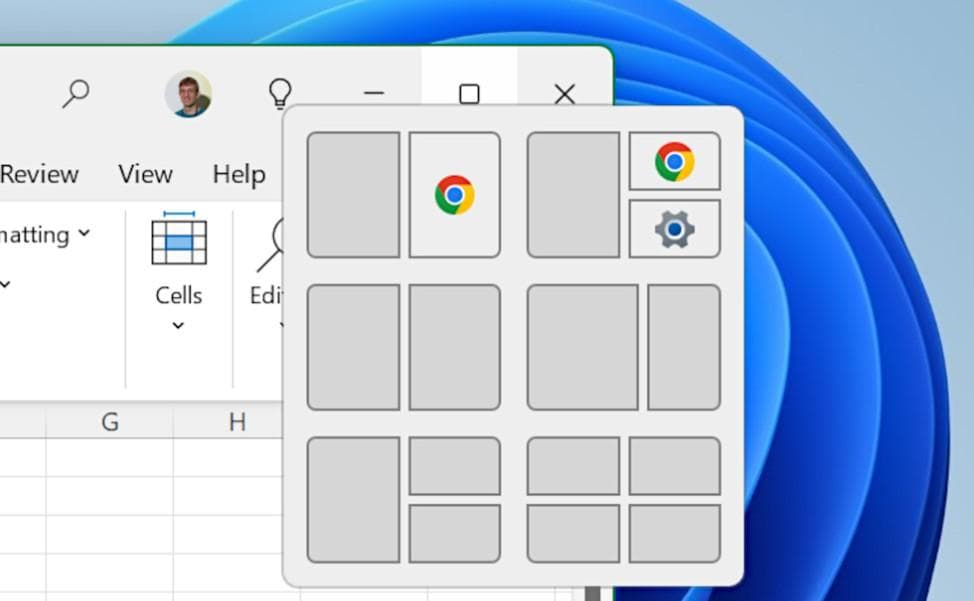Pick bottom-right zone in bottom-left layout
The width and height of the screenshot is (974, 601).
[x=455, y=534]
